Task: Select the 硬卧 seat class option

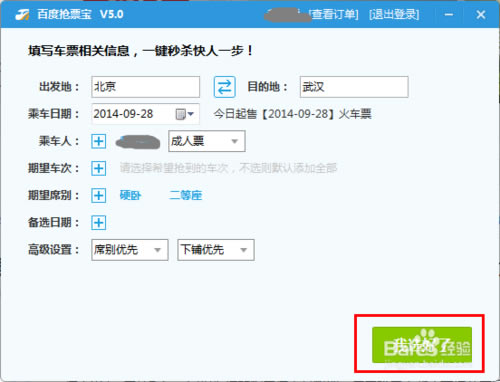Action: pos(130,195)
